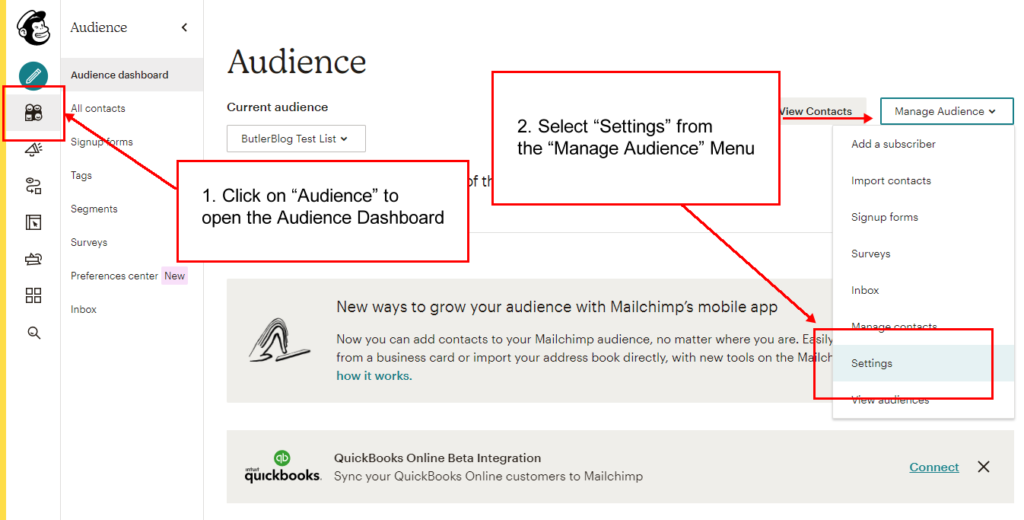
Task: Open the Content studio icon
Action: coord(33,259)
